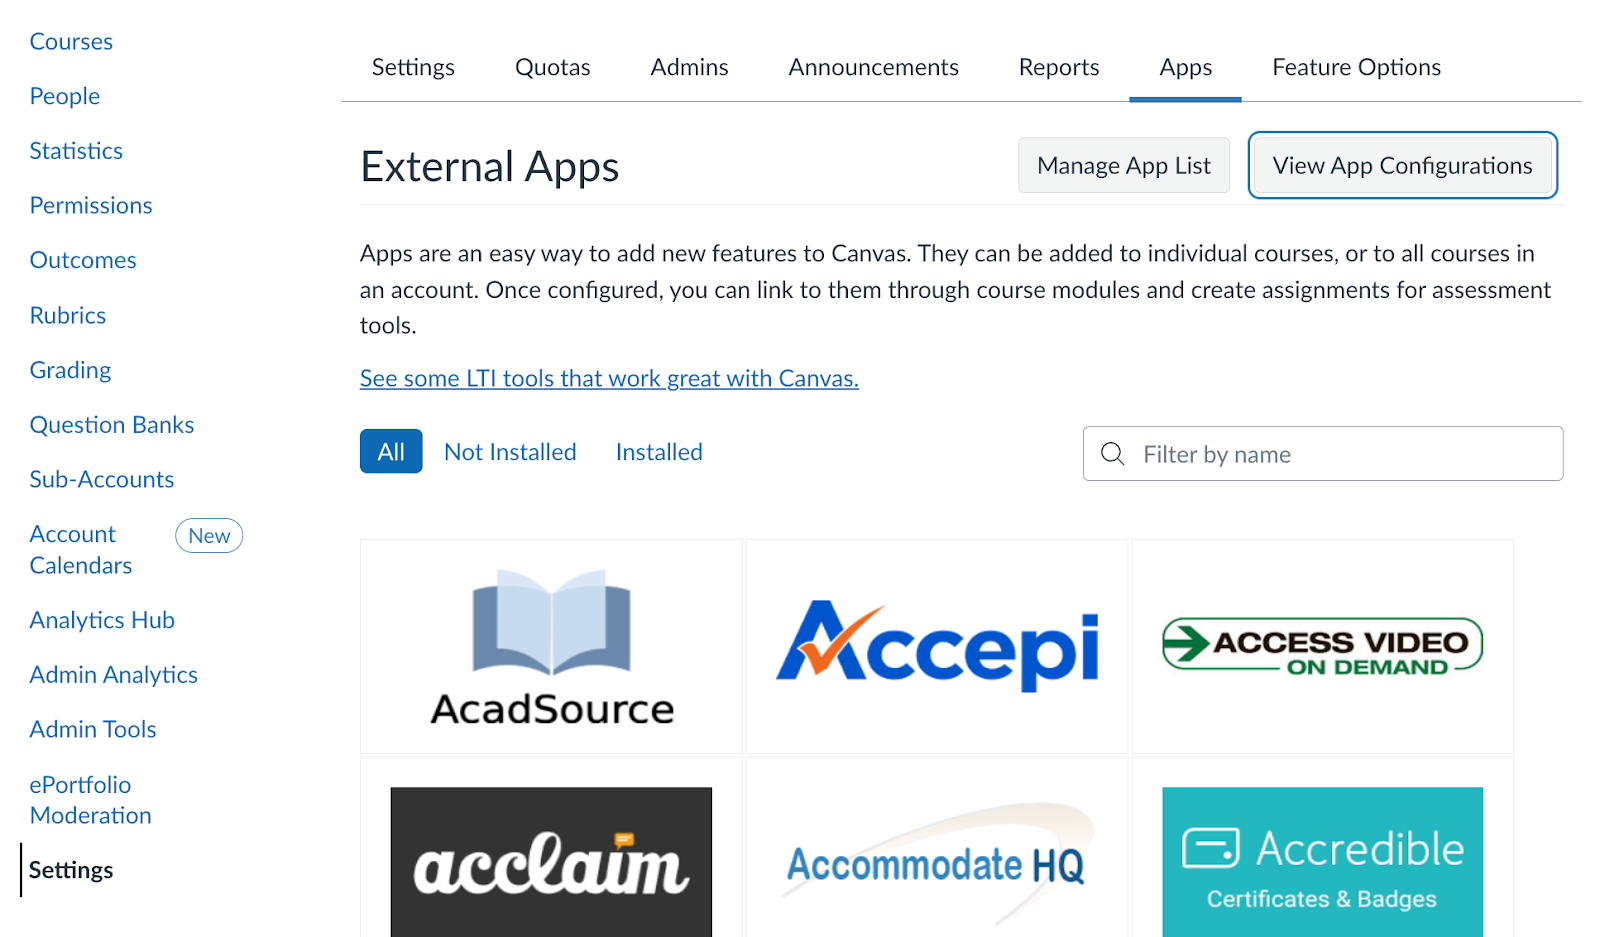Filter apps by Installed
The width and height of the screenshot is (1600, 937).
pos(659,452)
